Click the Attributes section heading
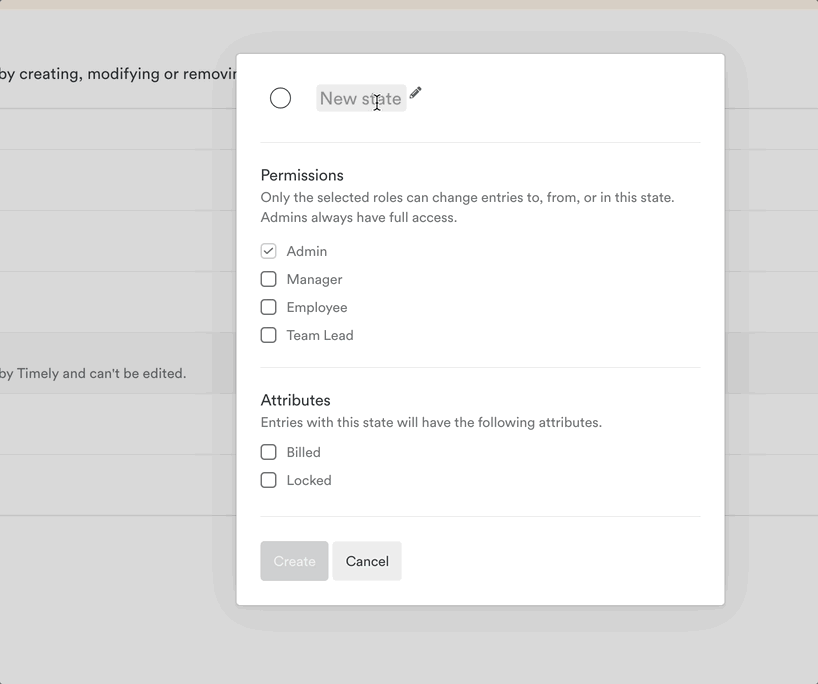 pyautogui.click(x=295, y=400)
